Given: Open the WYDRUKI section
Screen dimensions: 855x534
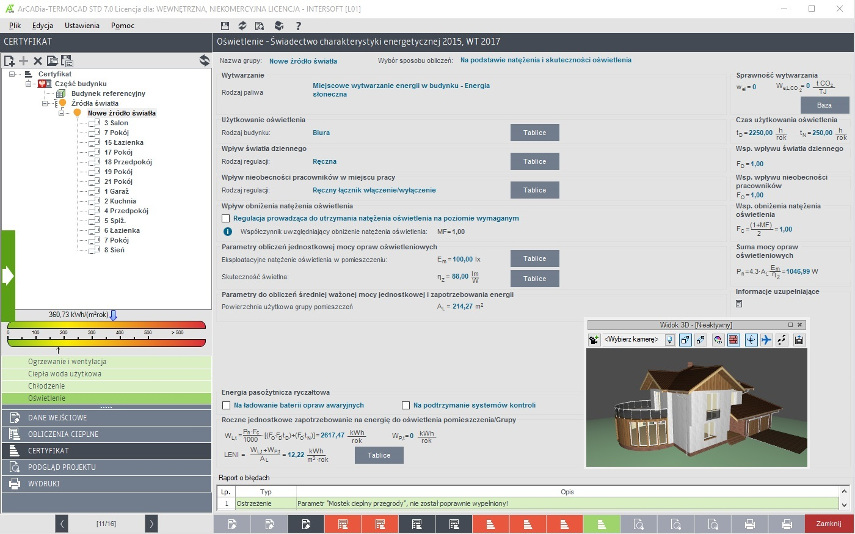Looking at the screenshot, I should [106, 483].
